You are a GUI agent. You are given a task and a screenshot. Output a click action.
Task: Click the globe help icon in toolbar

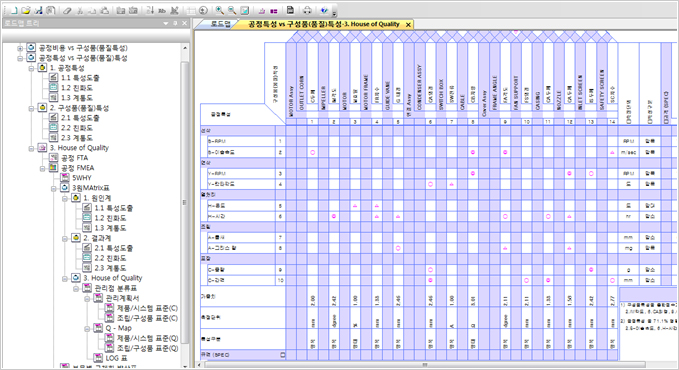[324, 10]
